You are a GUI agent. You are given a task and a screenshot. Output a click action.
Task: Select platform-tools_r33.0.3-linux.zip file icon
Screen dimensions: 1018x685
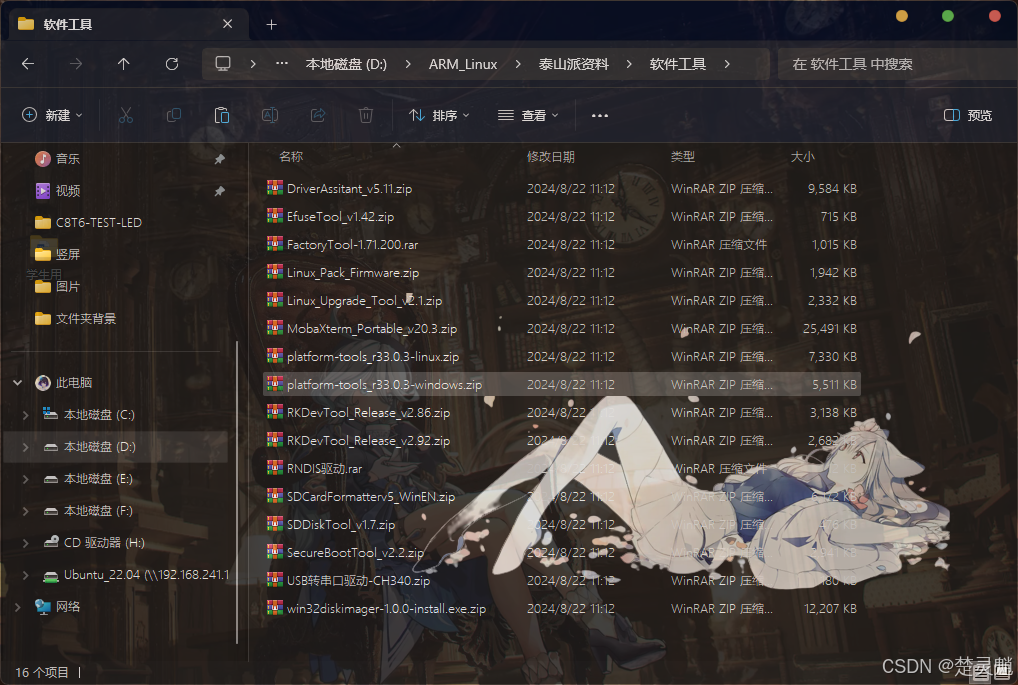(275, 356)
